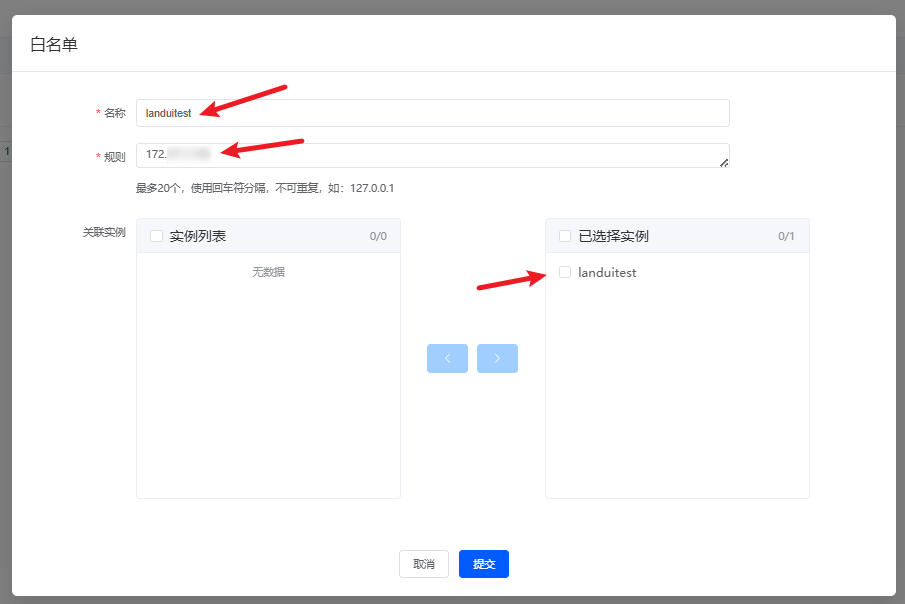
Task: Click the 已选择实例 panel header text
Action: [x=614, y=236]
